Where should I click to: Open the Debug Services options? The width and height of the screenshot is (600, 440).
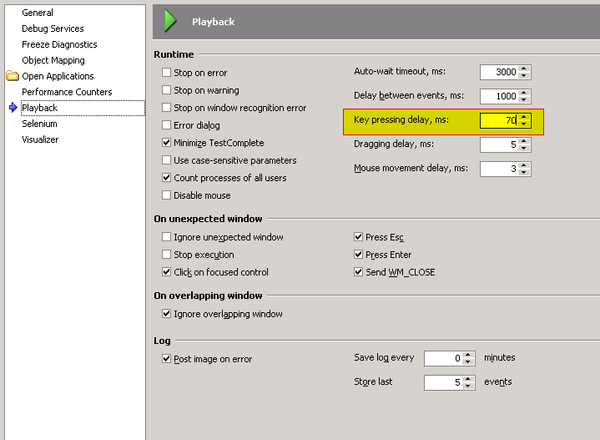[53, 29]
